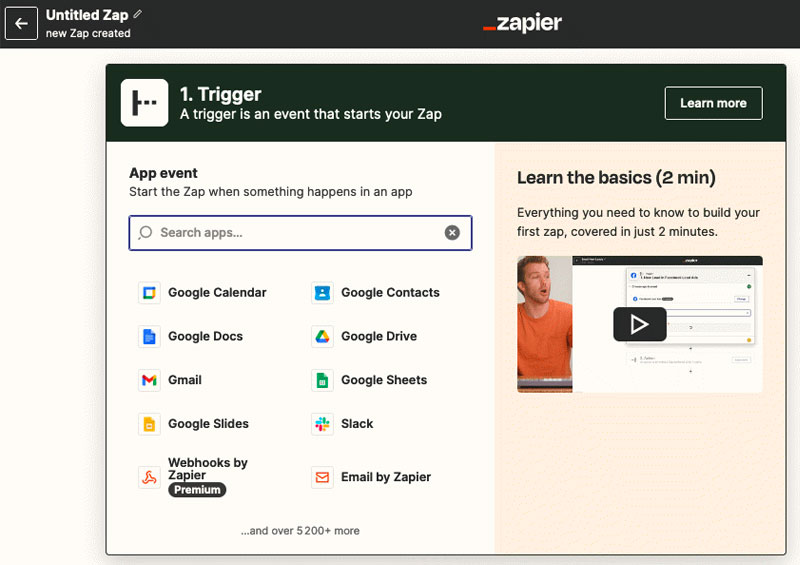Click Webhooks by Zapier text
Viewport: 800px width, 565px height.
(208, 469)
